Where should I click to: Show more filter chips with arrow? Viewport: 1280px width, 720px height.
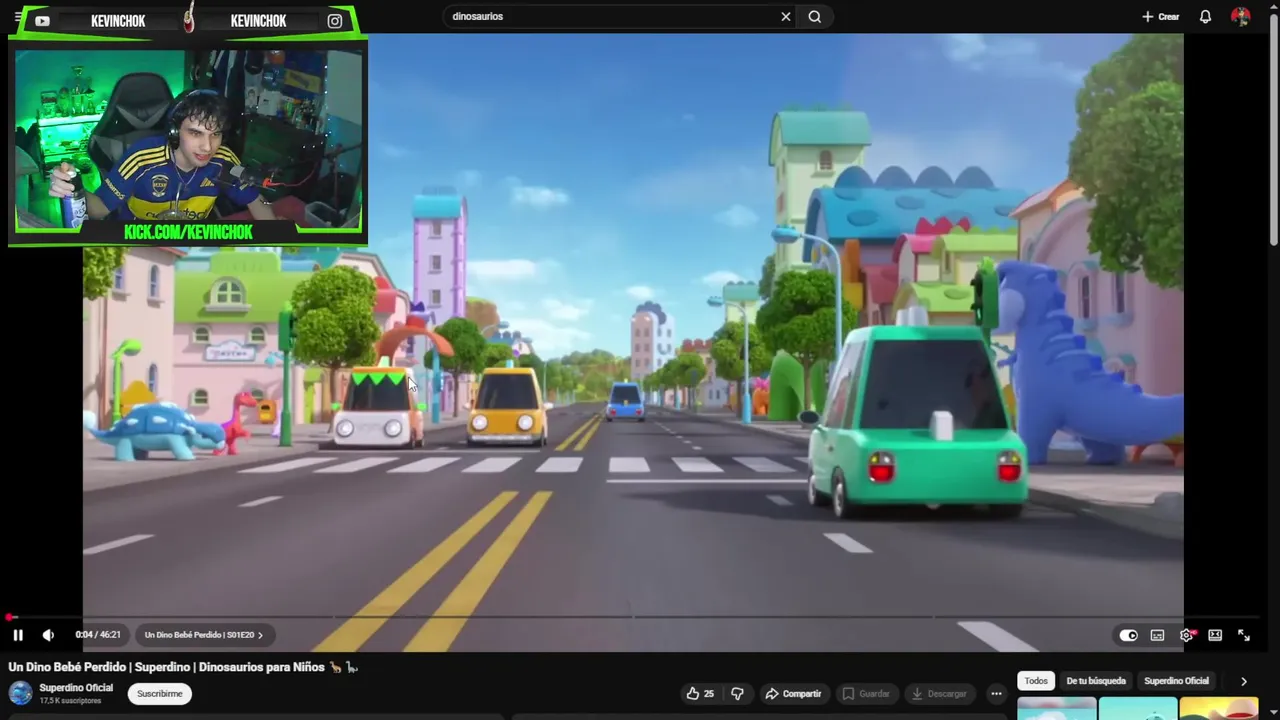1243,681
